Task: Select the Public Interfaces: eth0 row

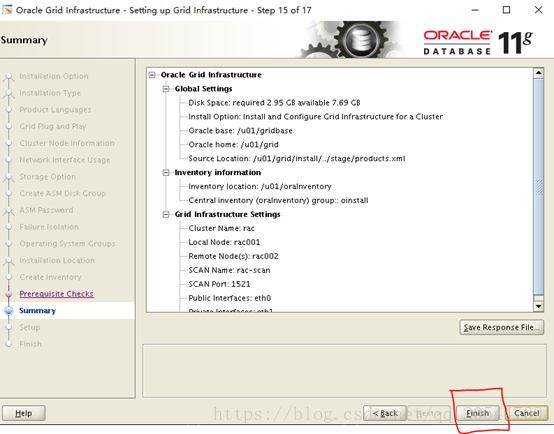Action: coord(229,298)
